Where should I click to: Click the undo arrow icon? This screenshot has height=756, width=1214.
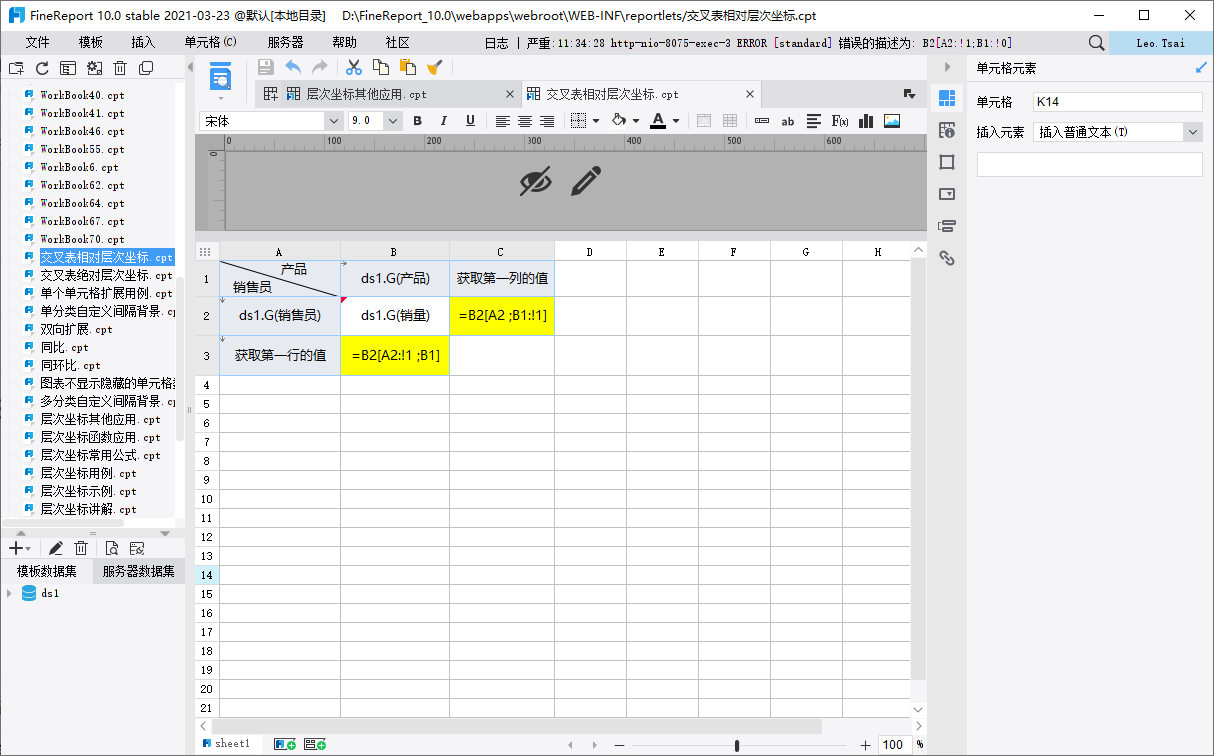293,67
